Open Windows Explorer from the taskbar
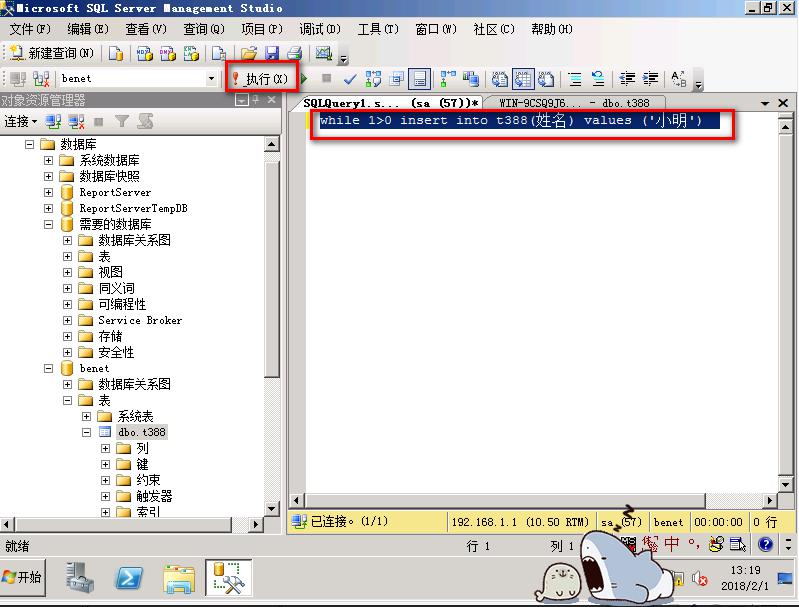This screenshot has height=607, width=799. pos(179,578)
